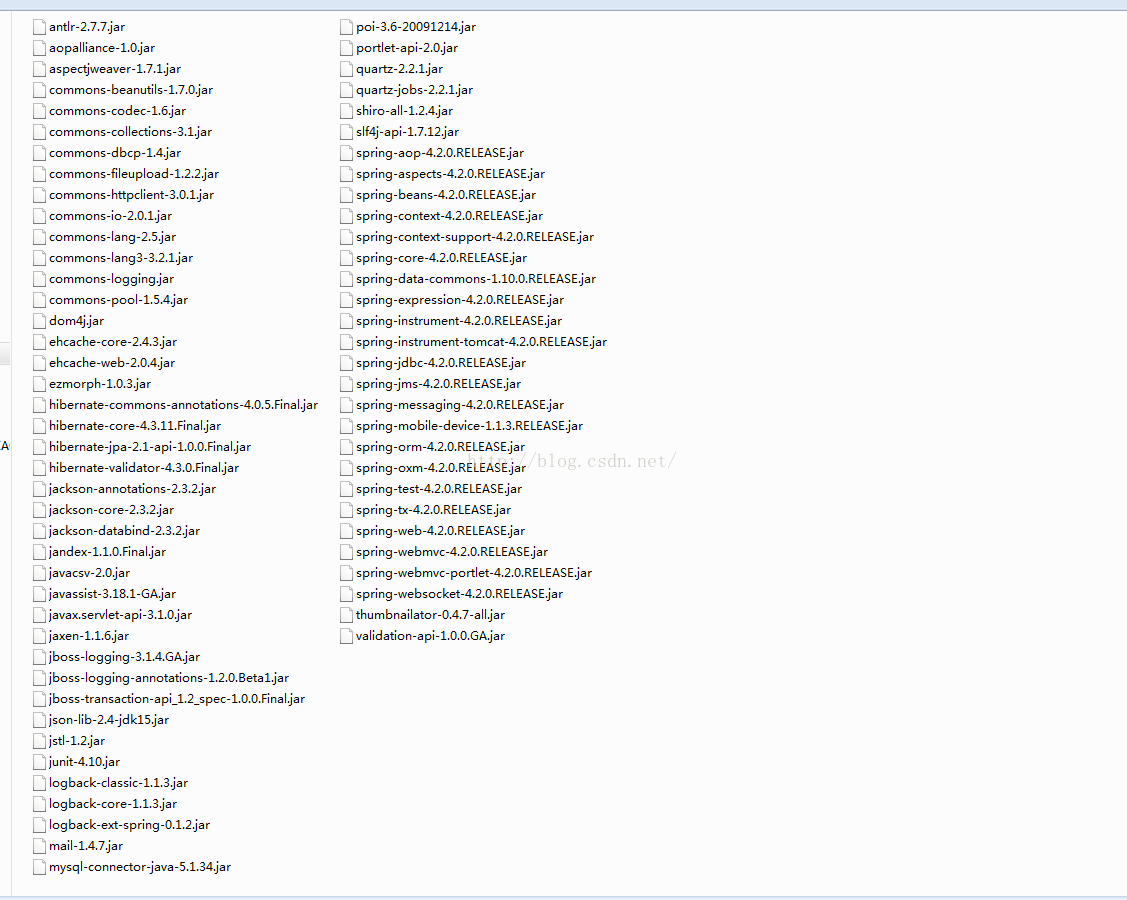
Task: Pick the icon for jboss-logging-annotations-1.2.0.Beta1.jar
Action: click(40, 678)
